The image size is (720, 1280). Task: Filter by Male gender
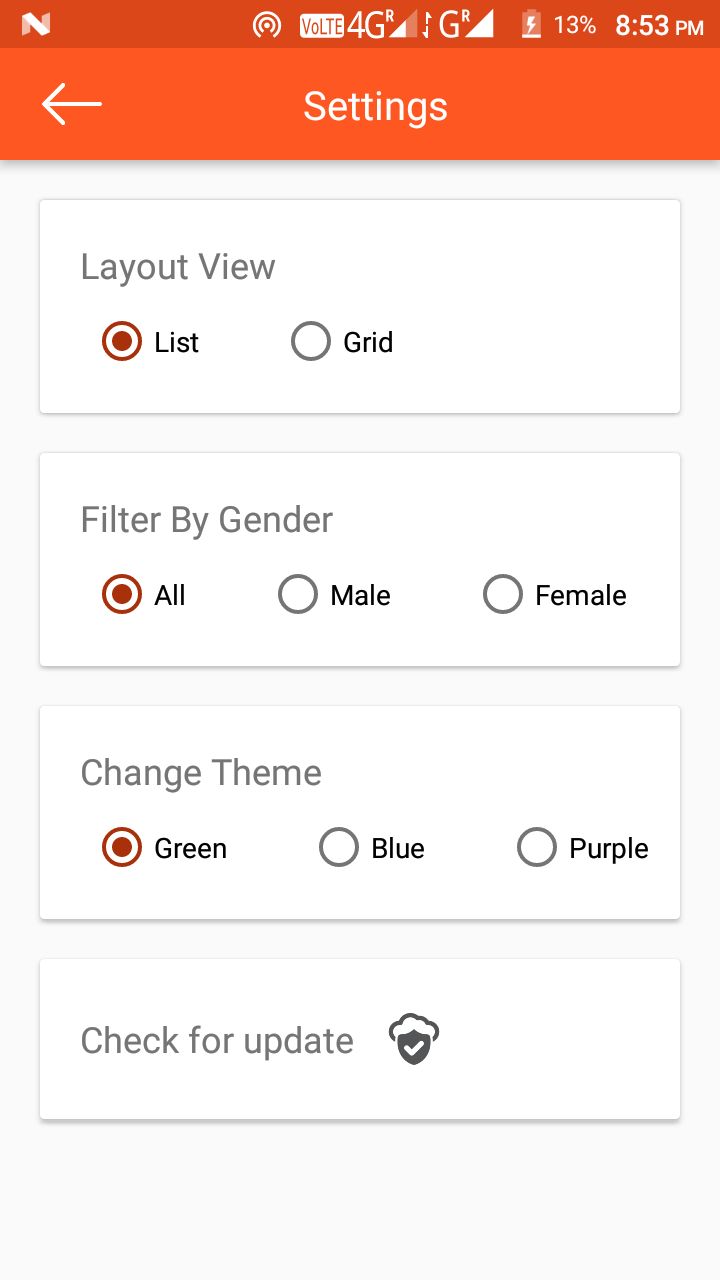pyautogui.click(x=298, y=595)
